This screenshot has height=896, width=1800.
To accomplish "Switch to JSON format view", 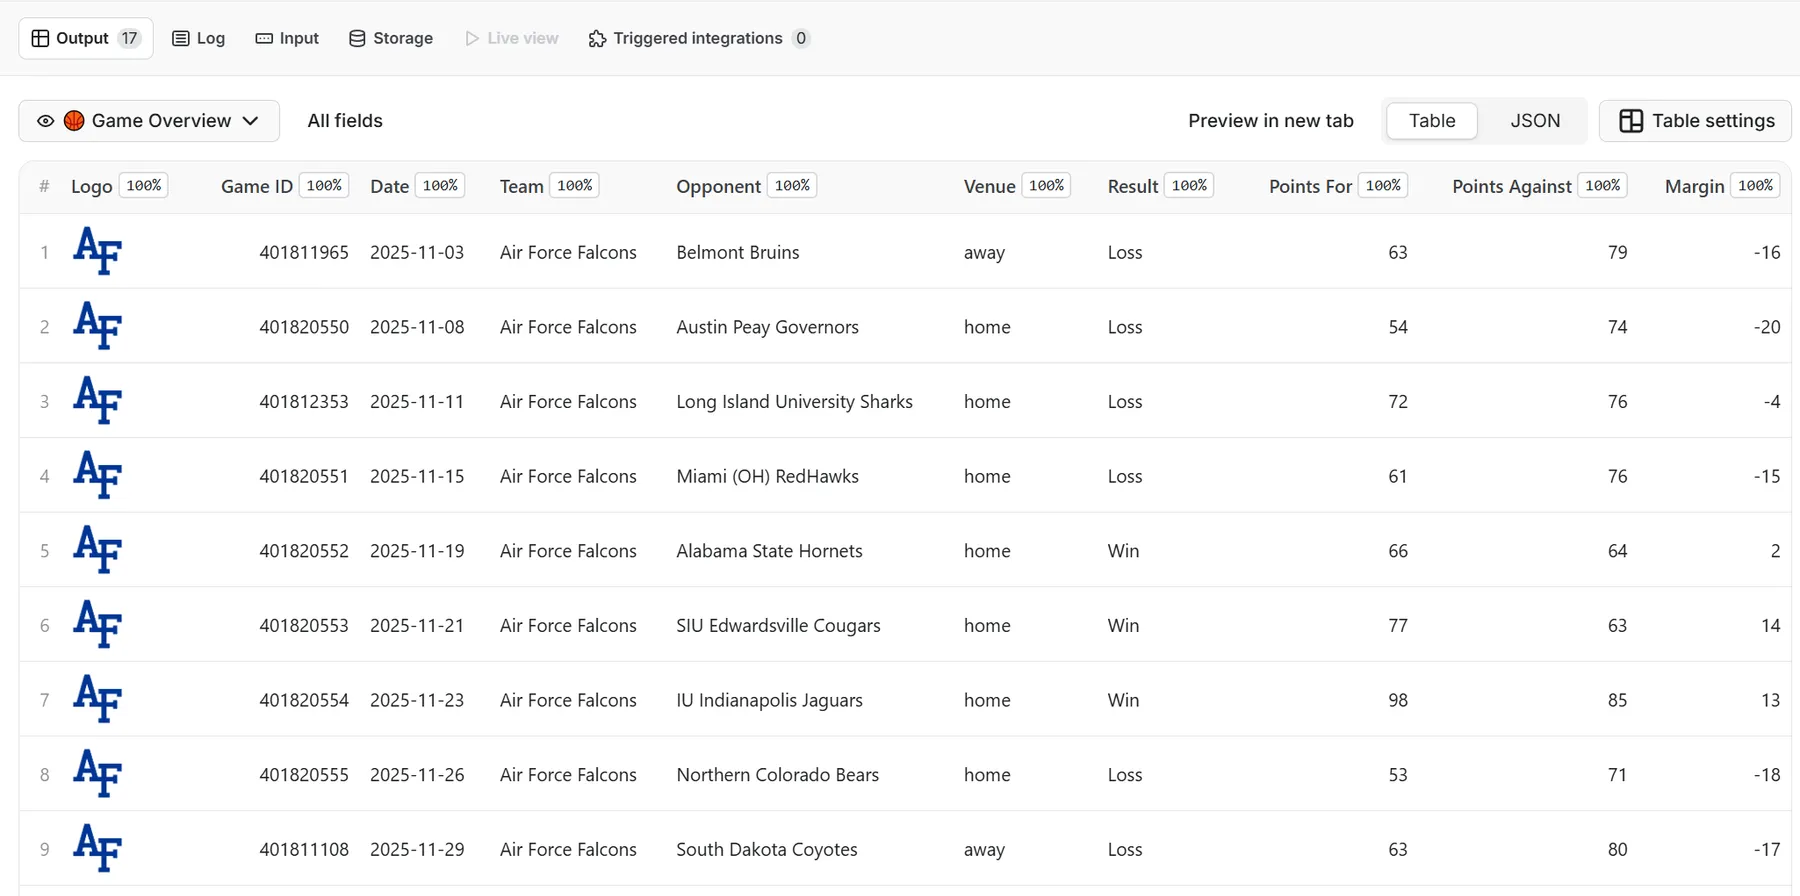I will (x=1535, y=121).
